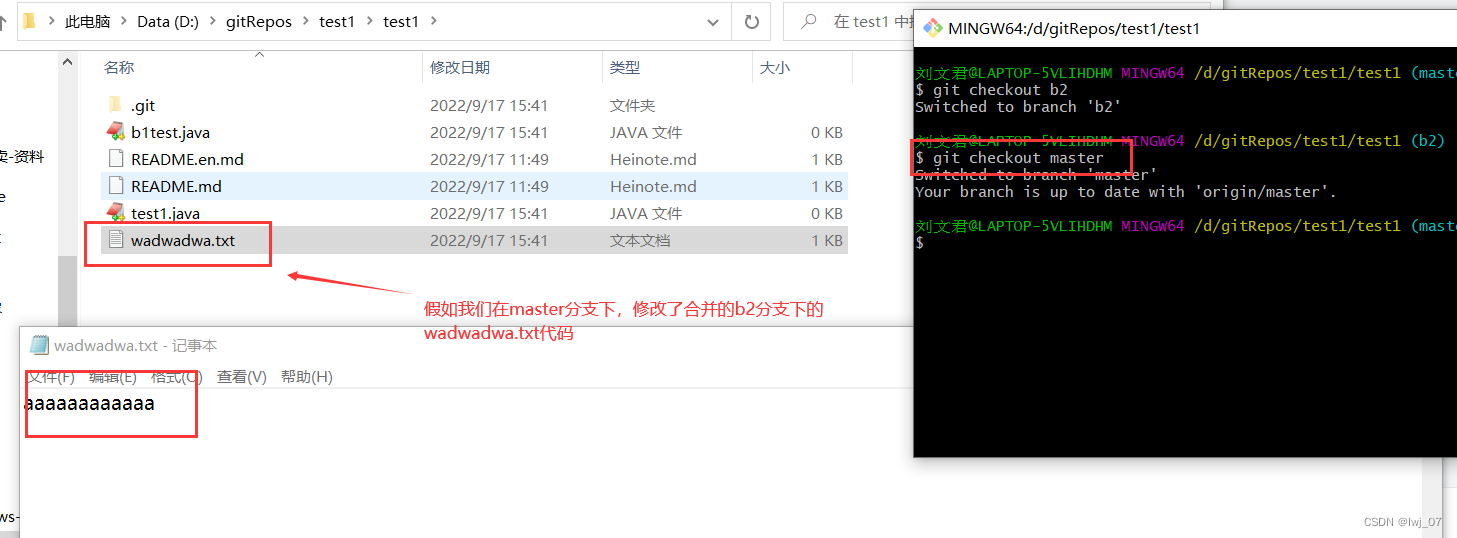1457x538 pixels.
Task: Click the 1 KB size of wadwadwa.txt
Action: tap(827, 240)
